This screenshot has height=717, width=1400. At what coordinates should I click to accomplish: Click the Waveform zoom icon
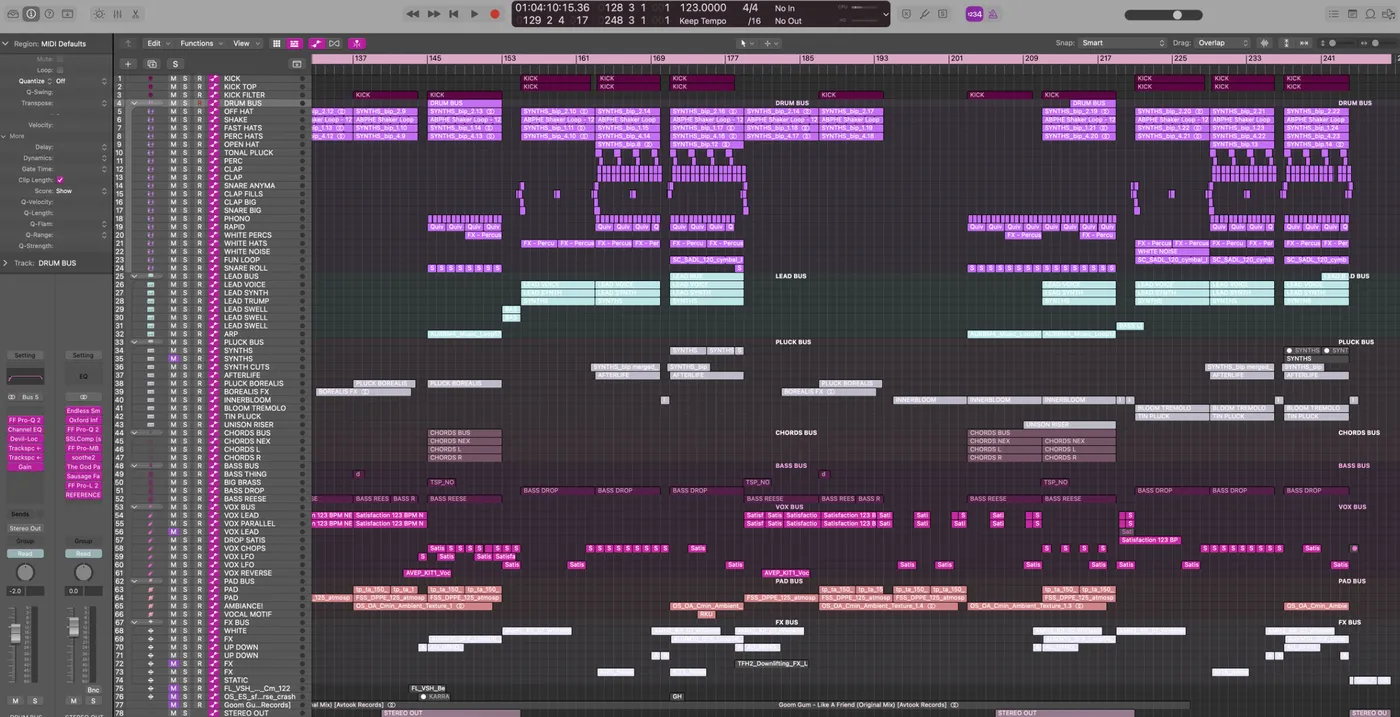click(1265, 43)
